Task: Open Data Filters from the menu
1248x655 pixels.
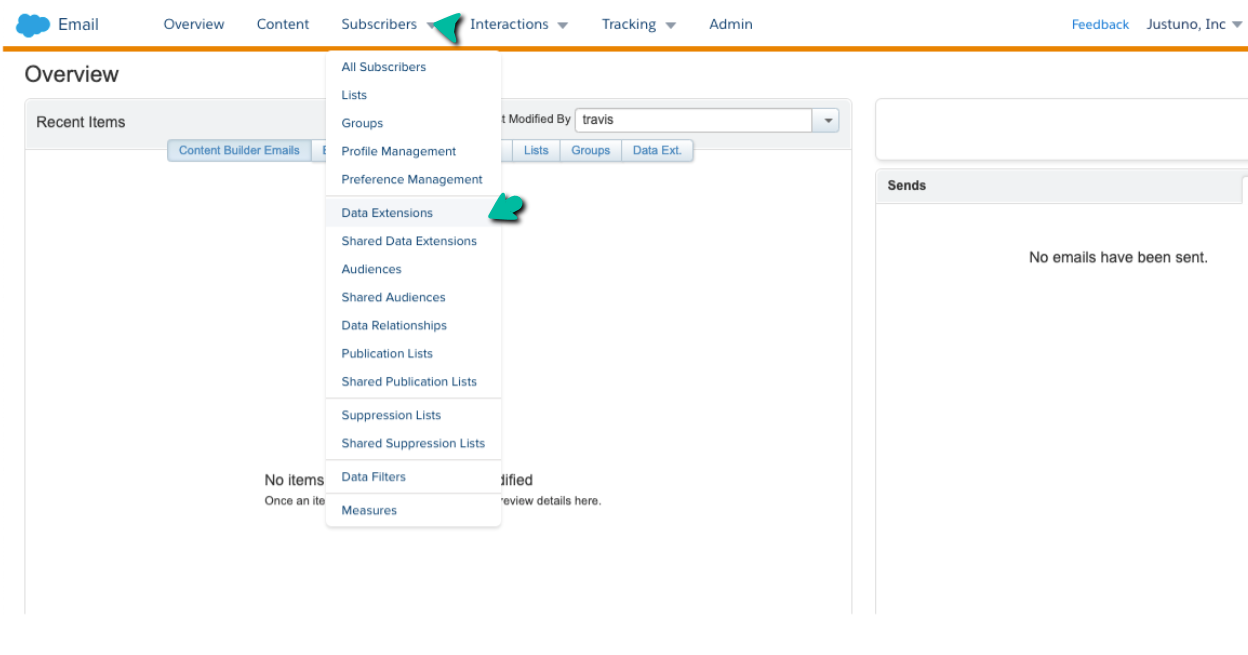Action: 374,477
